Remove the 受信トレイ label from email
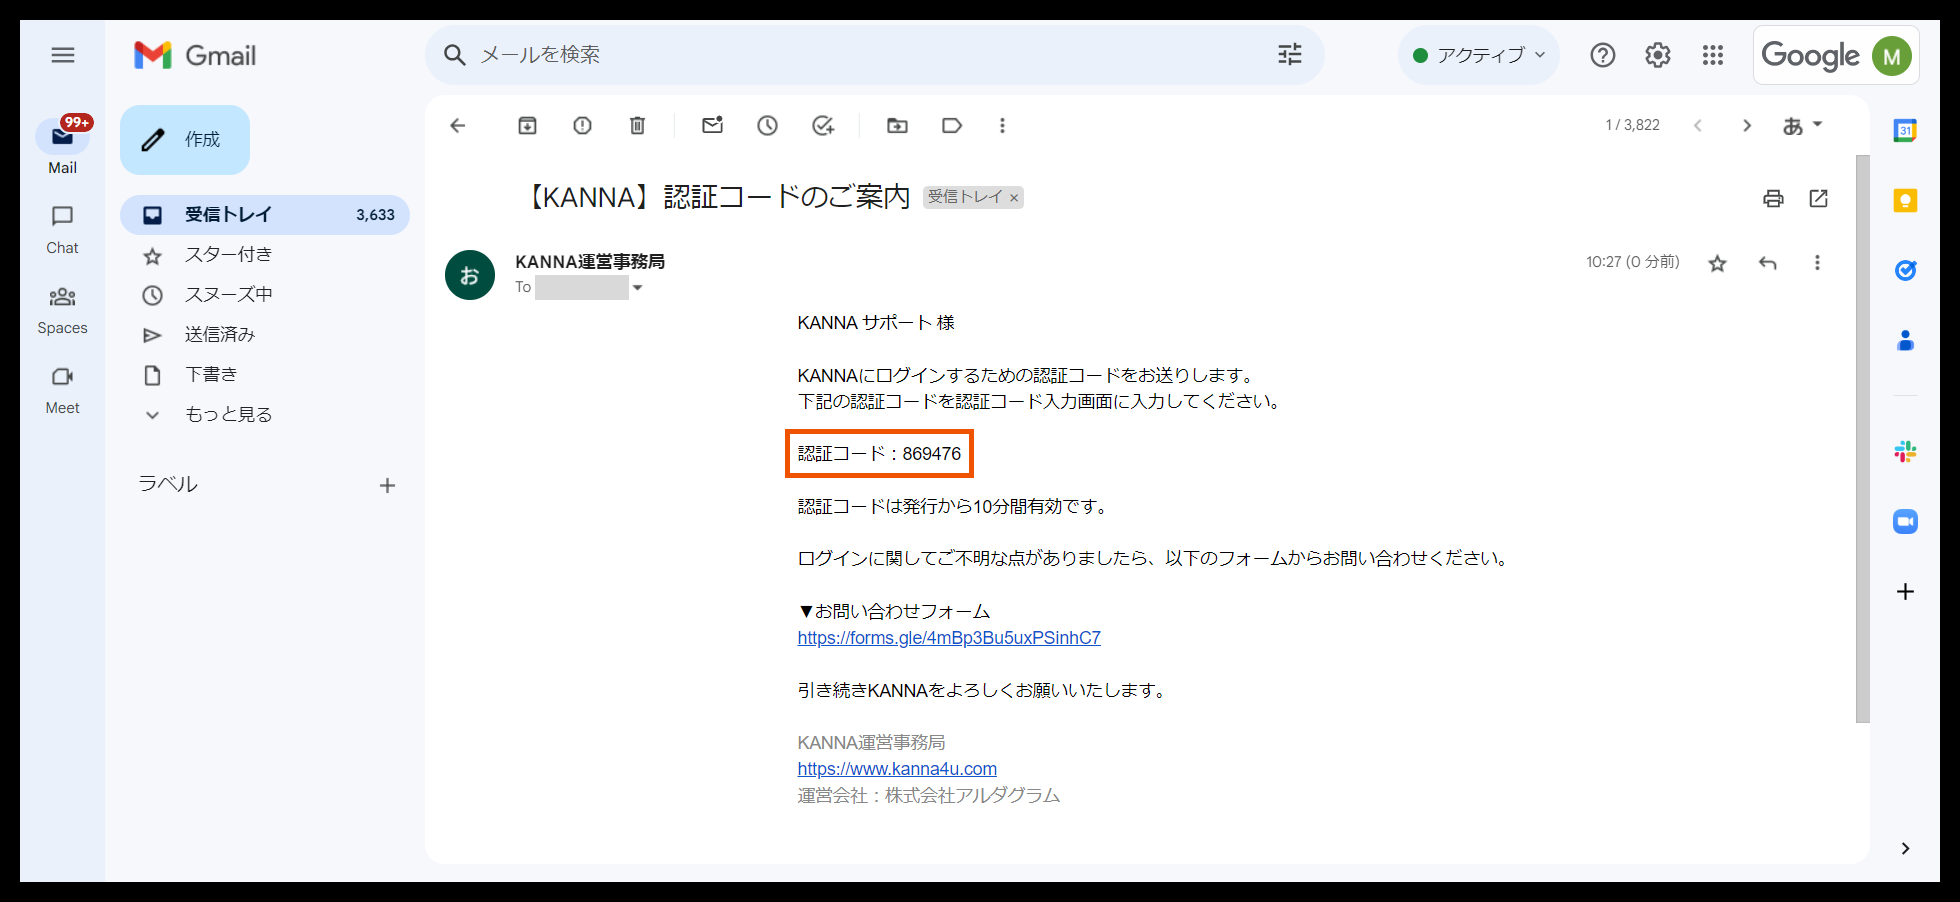Viewport: 1960px width, 902px height. coord(1014,198)
